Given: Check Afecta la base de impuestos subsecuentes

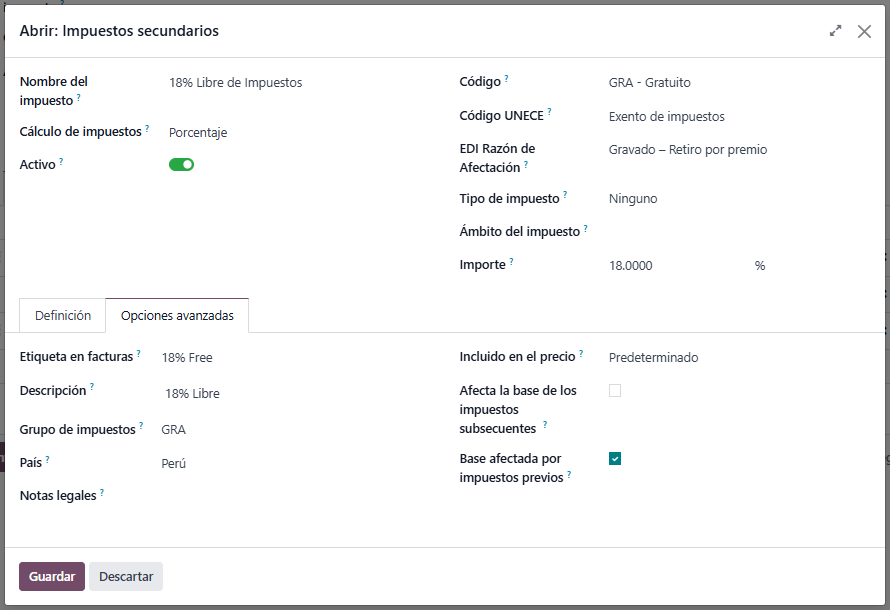Looking at the screenshot, I should pyautogui.click(x=615, y=391).
